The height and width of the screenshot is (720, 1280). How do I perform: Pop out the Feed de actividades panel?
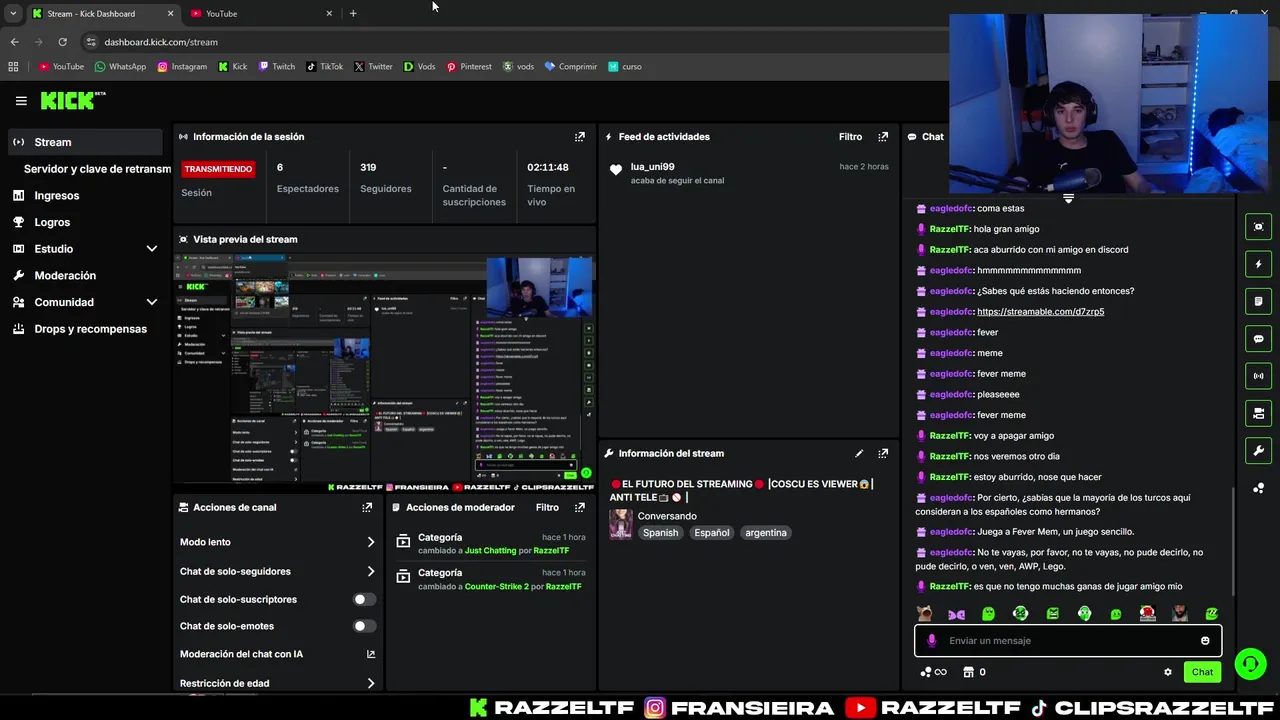(883, 137)
